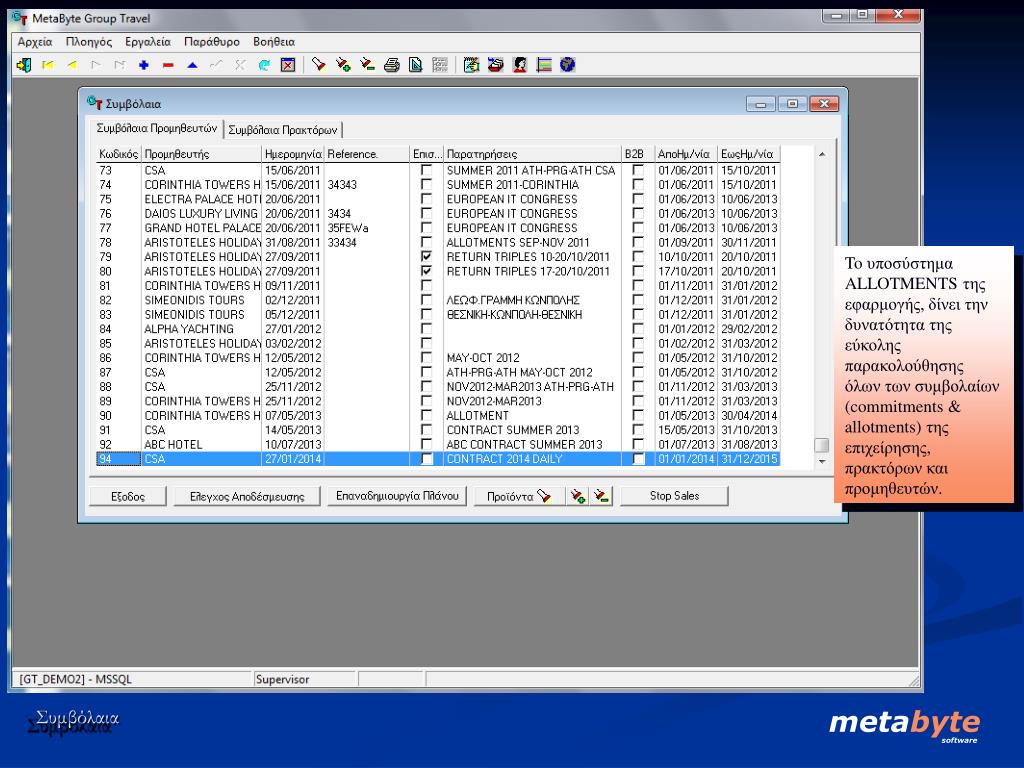Tick B2B checkbox for ABC CONTRACT SUMMER 2013
Viewport: 1024px width, 768px height.
click(x=638, y=444)
